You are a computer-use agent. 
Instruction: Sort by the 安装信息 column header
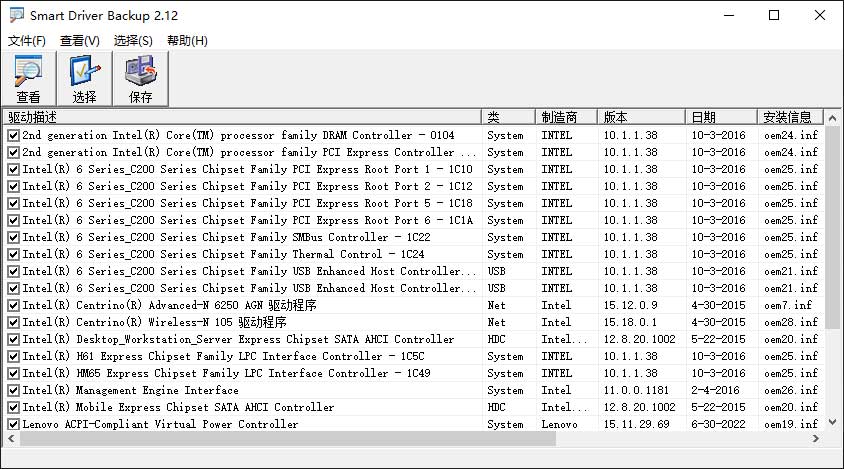pos(790,117)
